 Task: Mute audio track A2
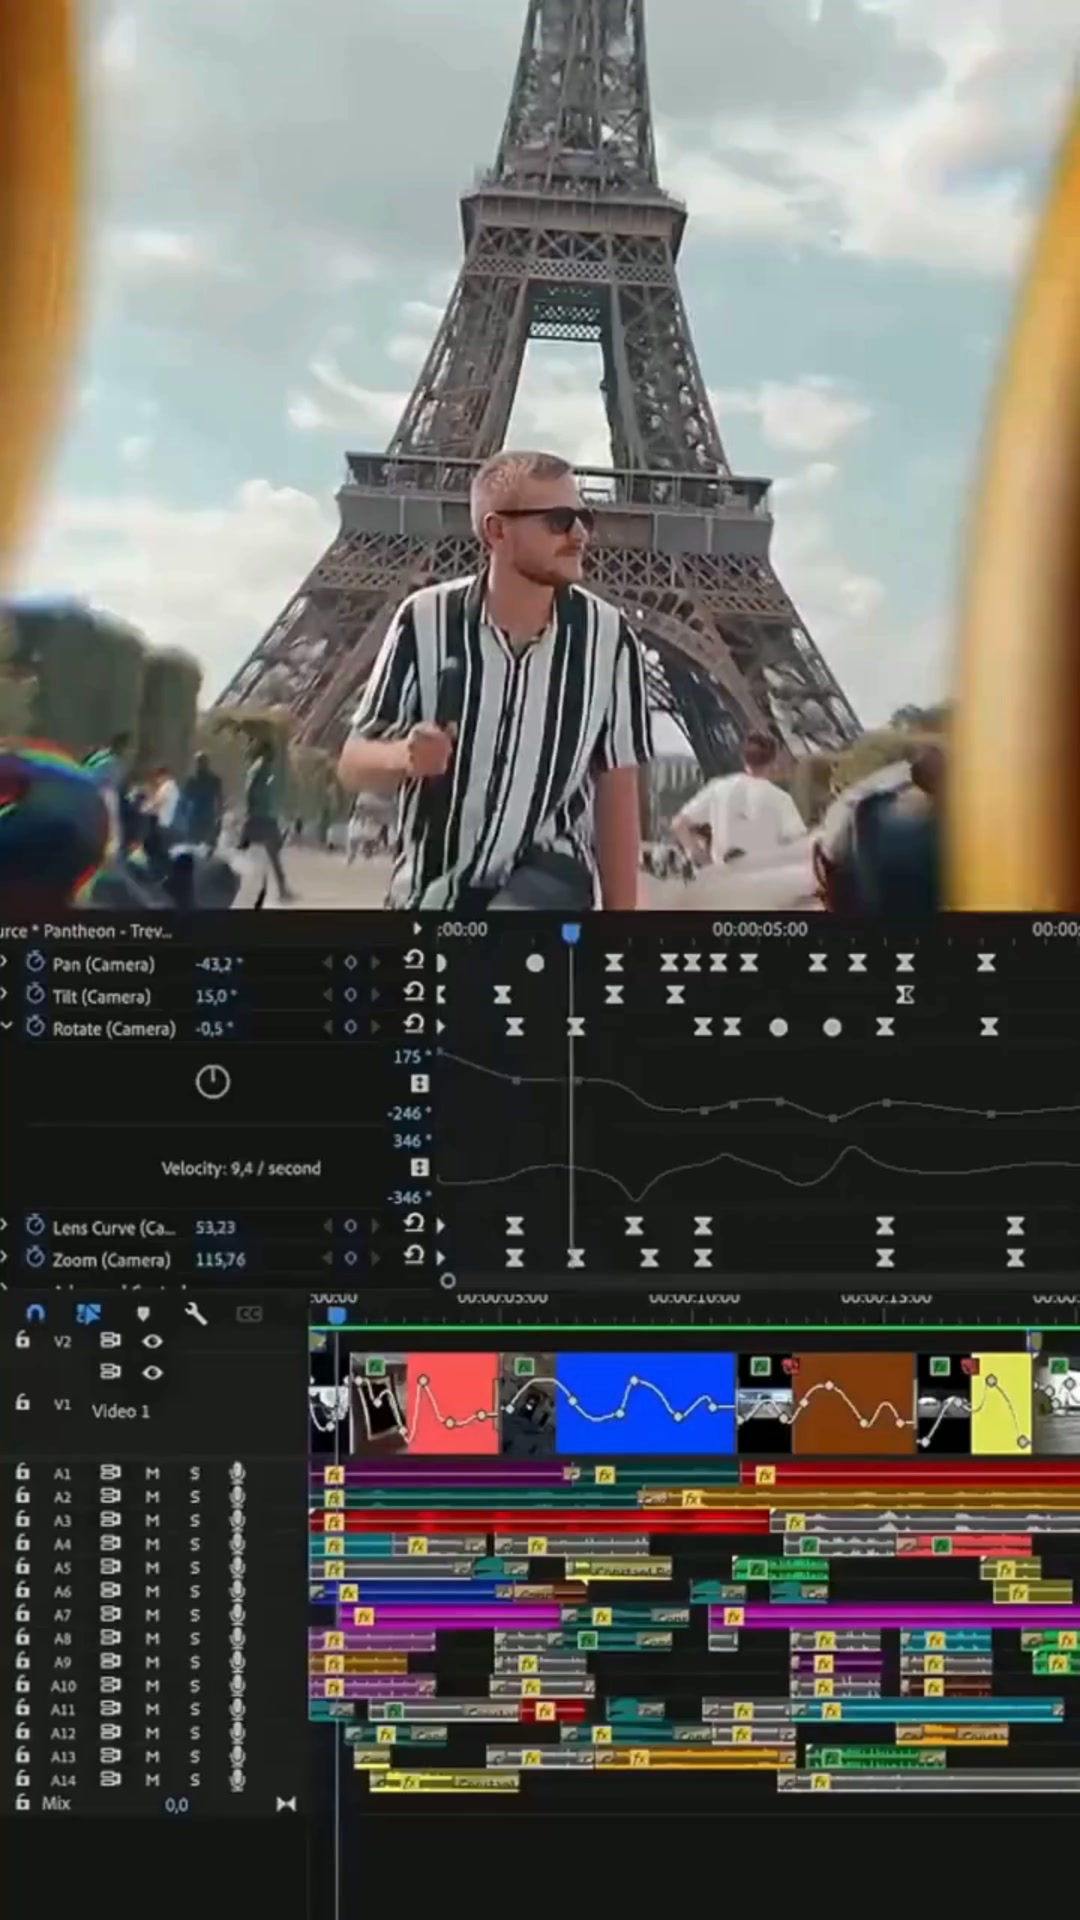[x=152, y=1497]
